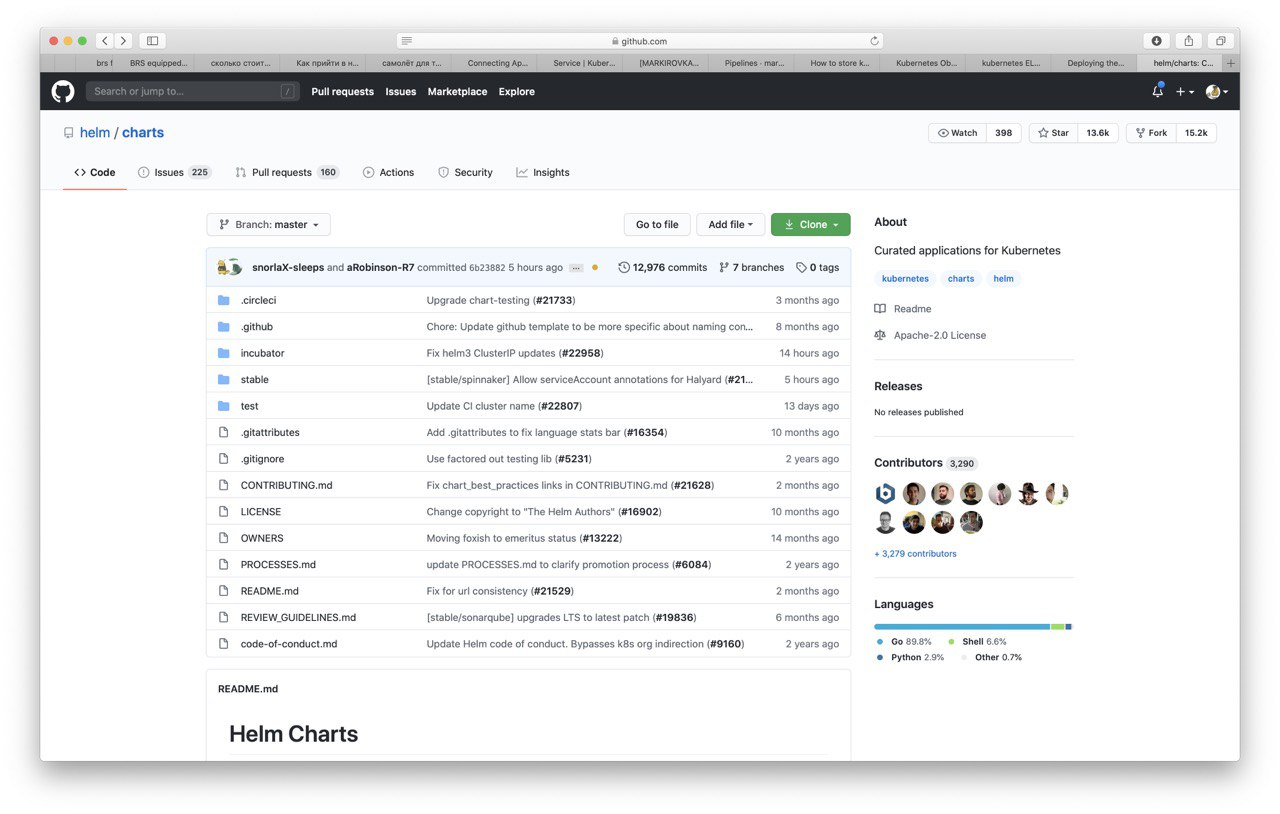
Task: Click the .circleci folder icon
Action: click(x=224, y=300)
